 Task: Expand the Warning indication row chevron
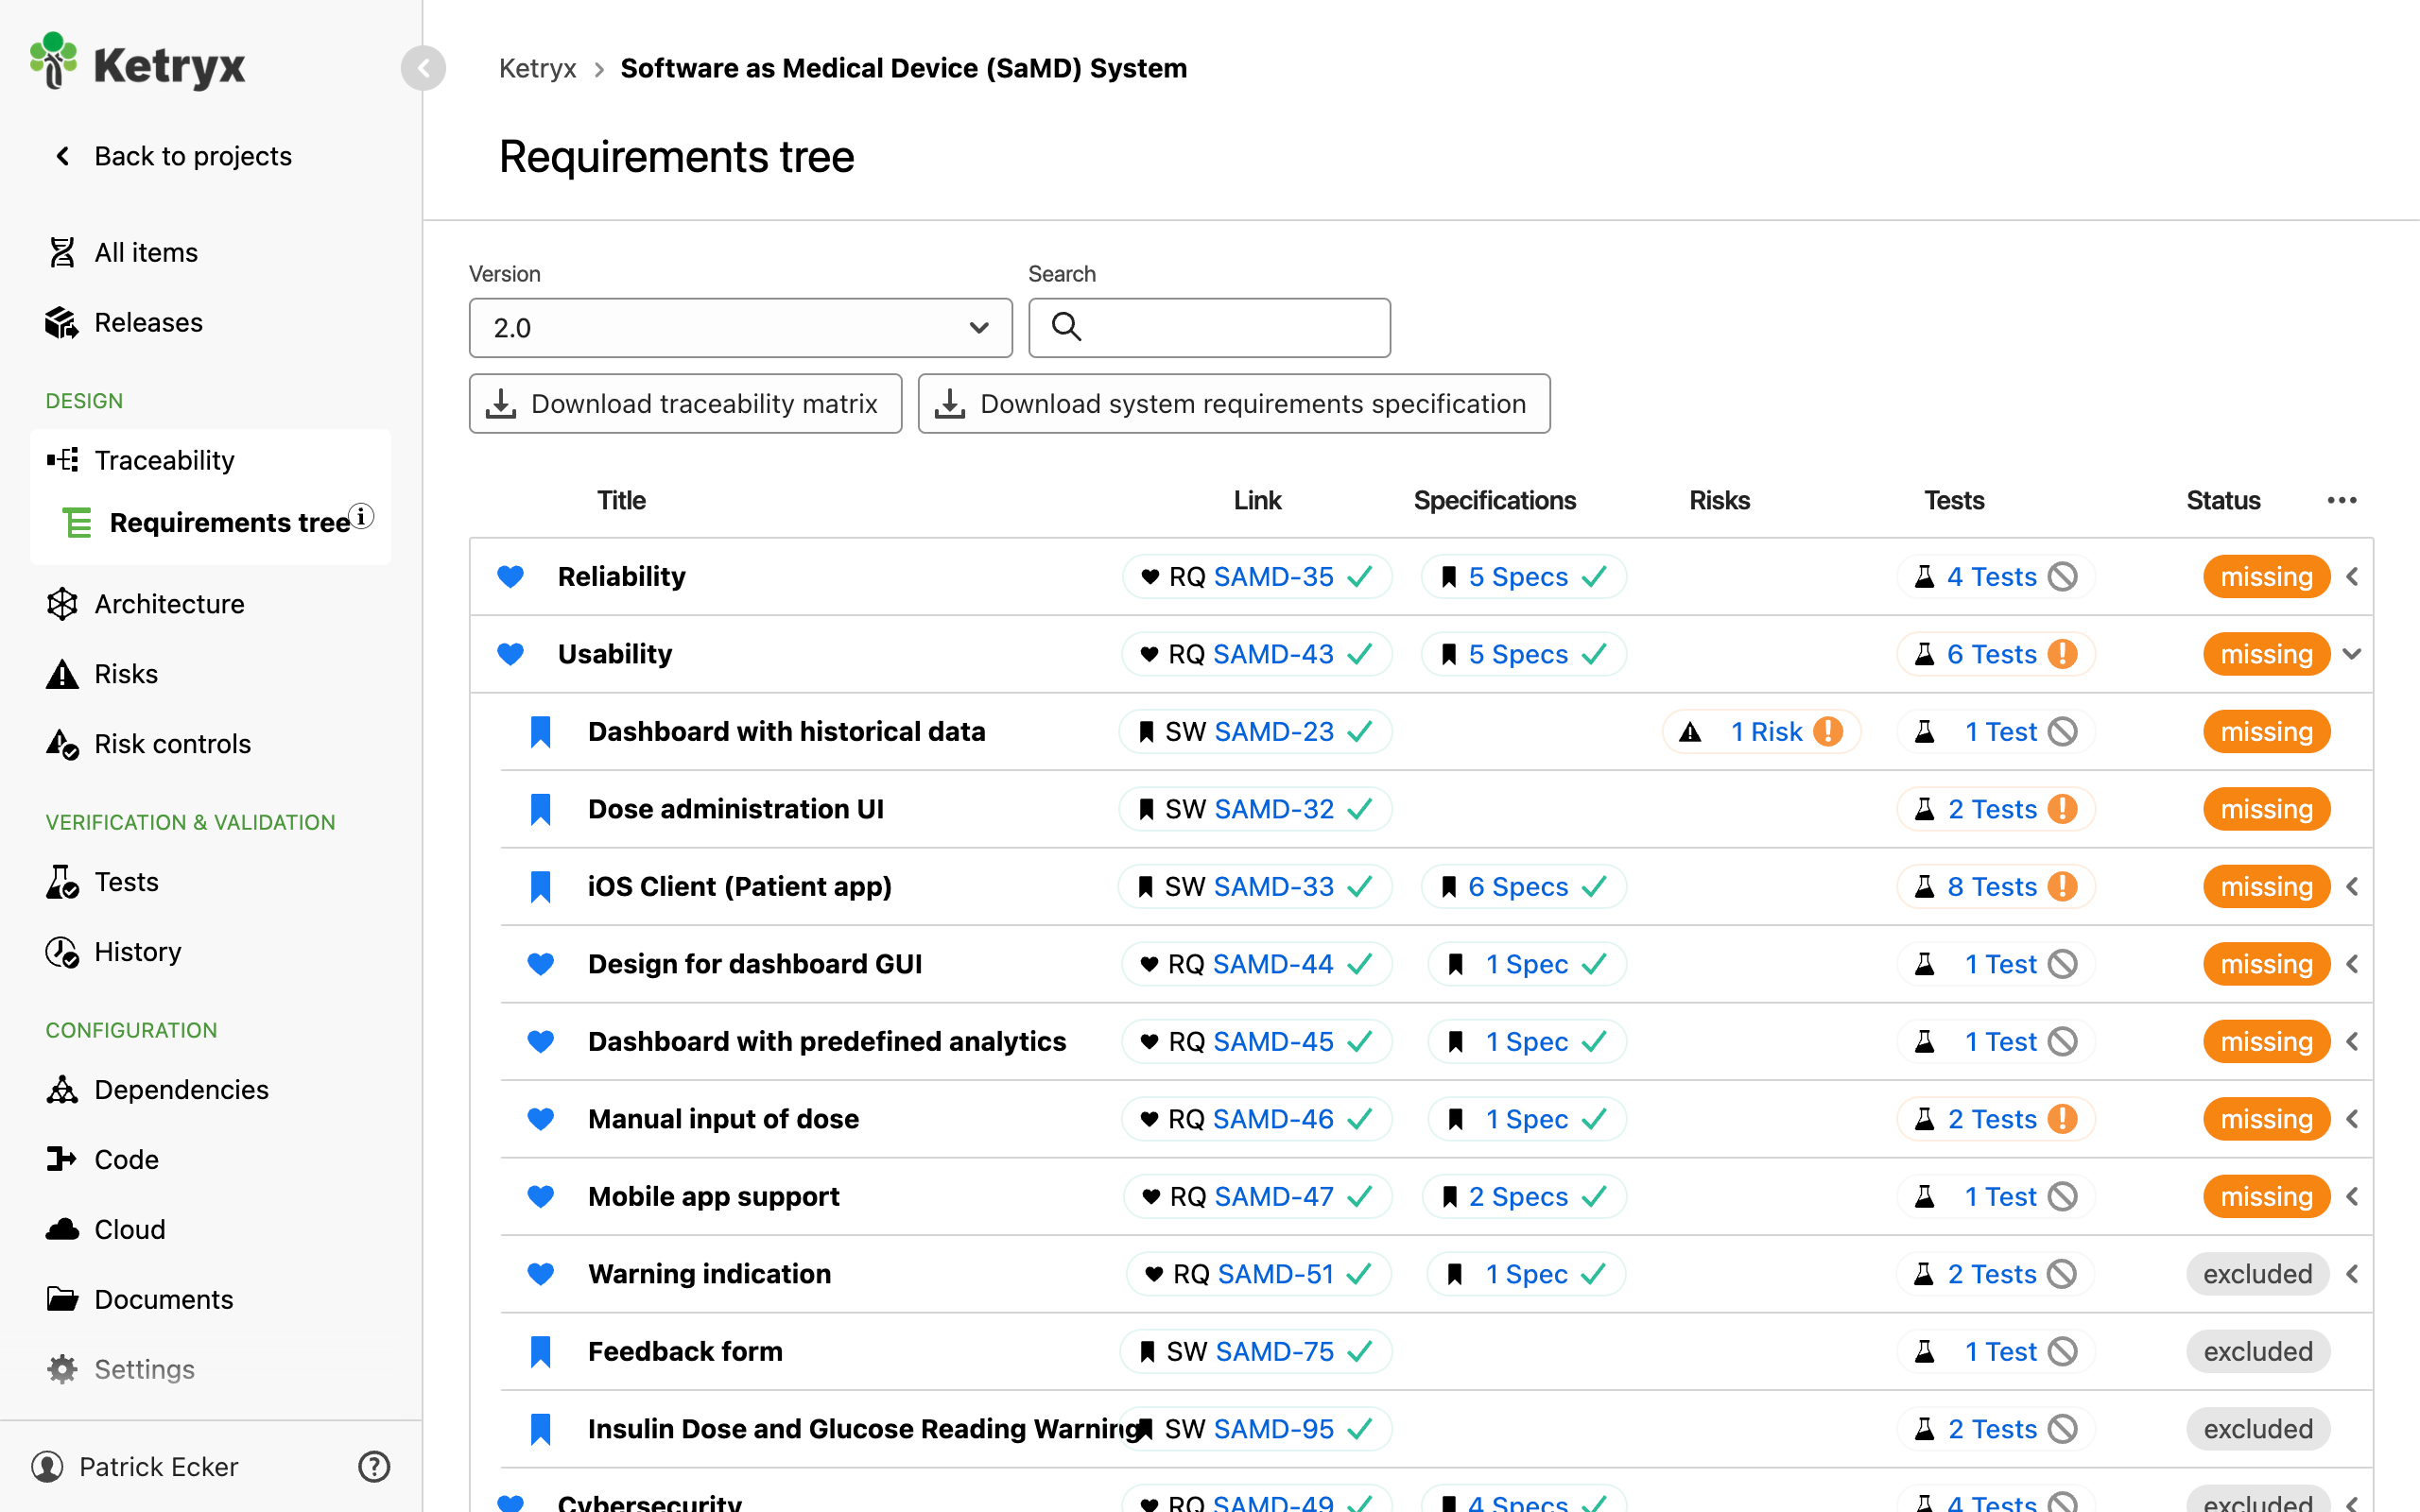pos(2351,1274)
